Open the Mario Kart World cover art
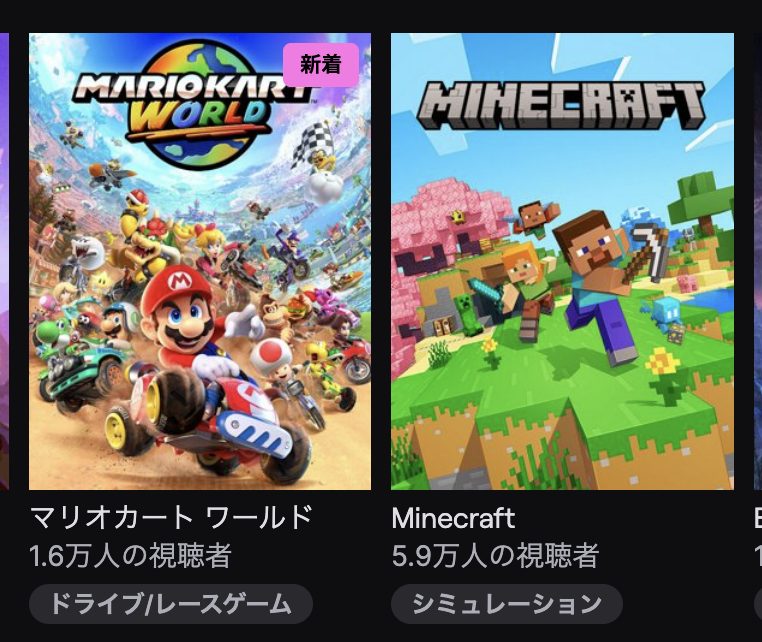Viewport: 762px width, 642px height. 200,261
